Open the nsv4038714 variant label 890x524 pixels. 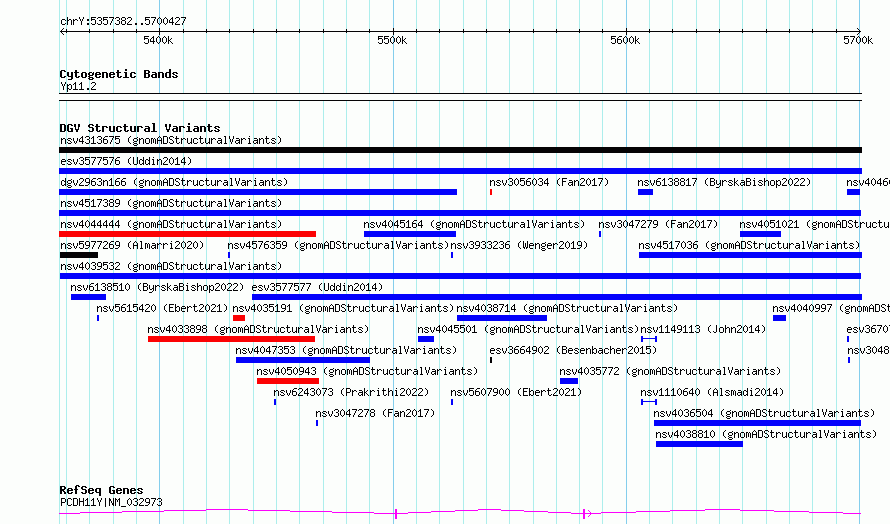(x=567, y=308)
